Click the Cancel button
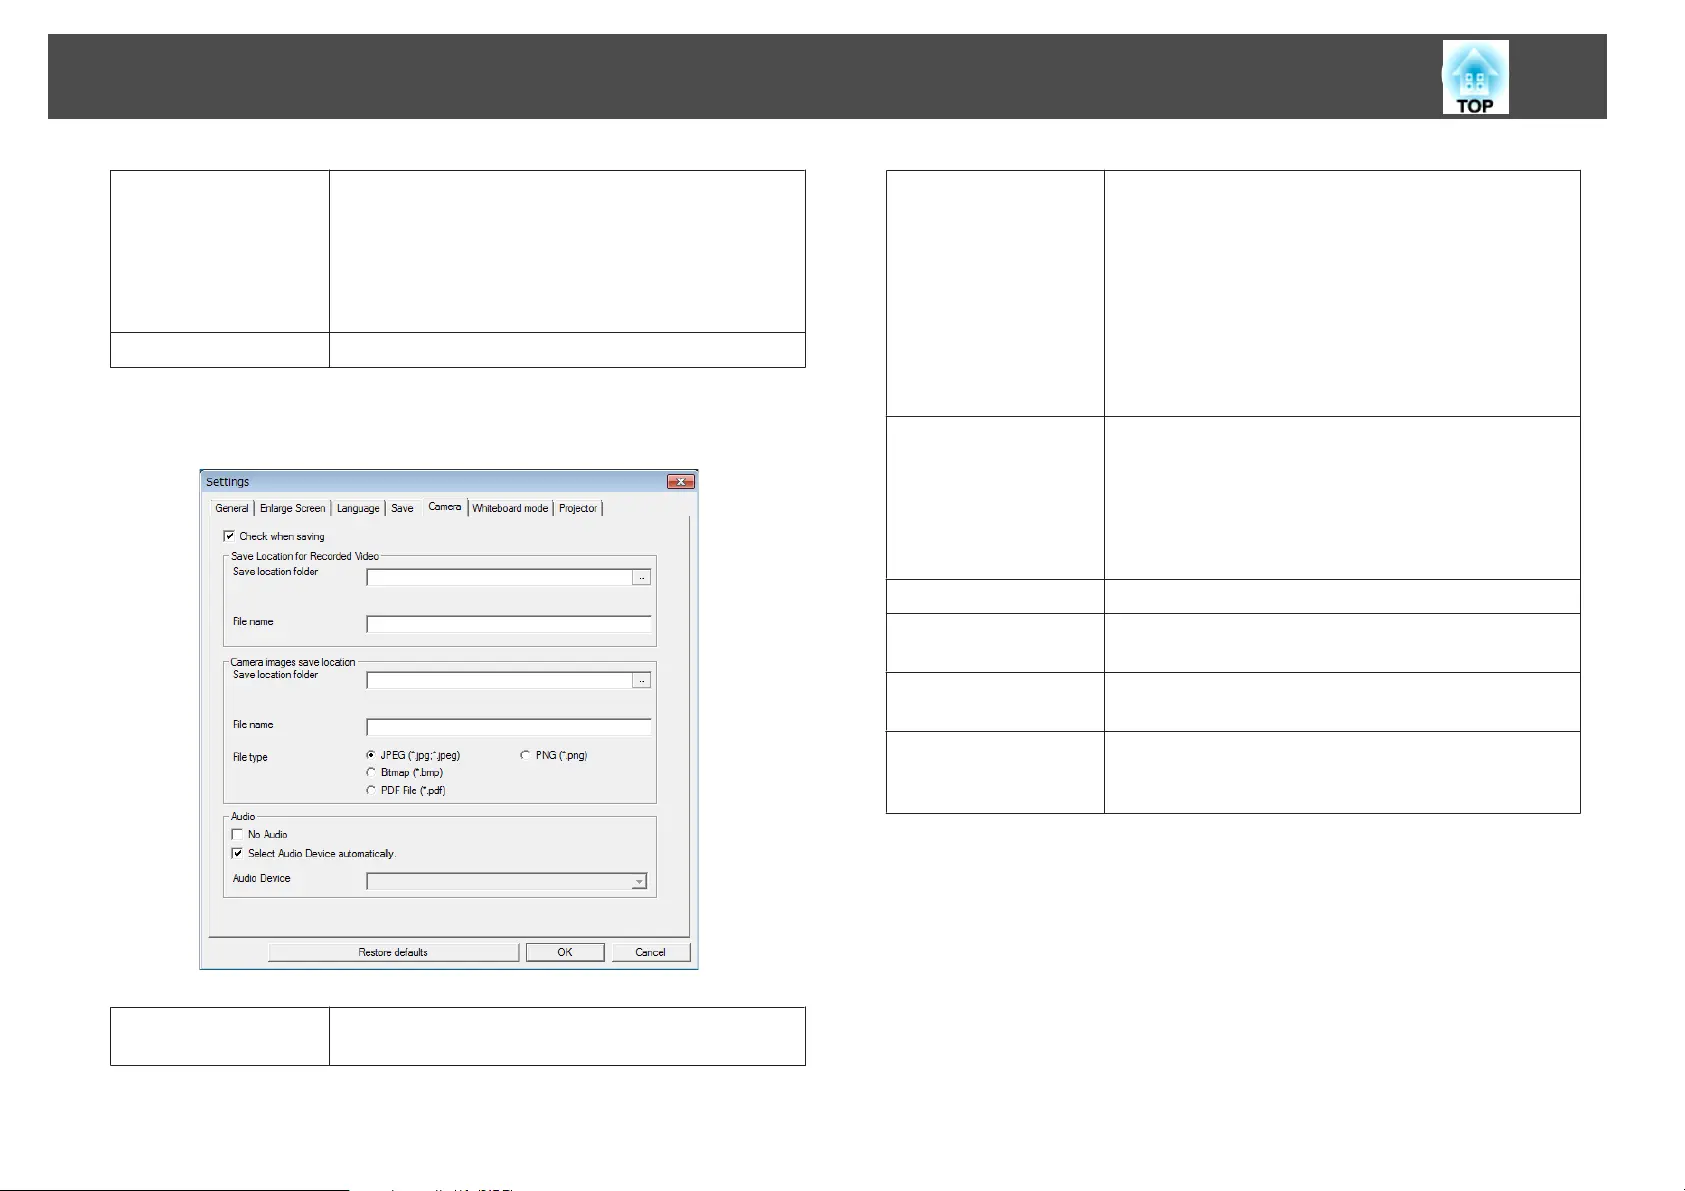Viewport: 1685px width, 1191px height. click(x=651, y=952)
